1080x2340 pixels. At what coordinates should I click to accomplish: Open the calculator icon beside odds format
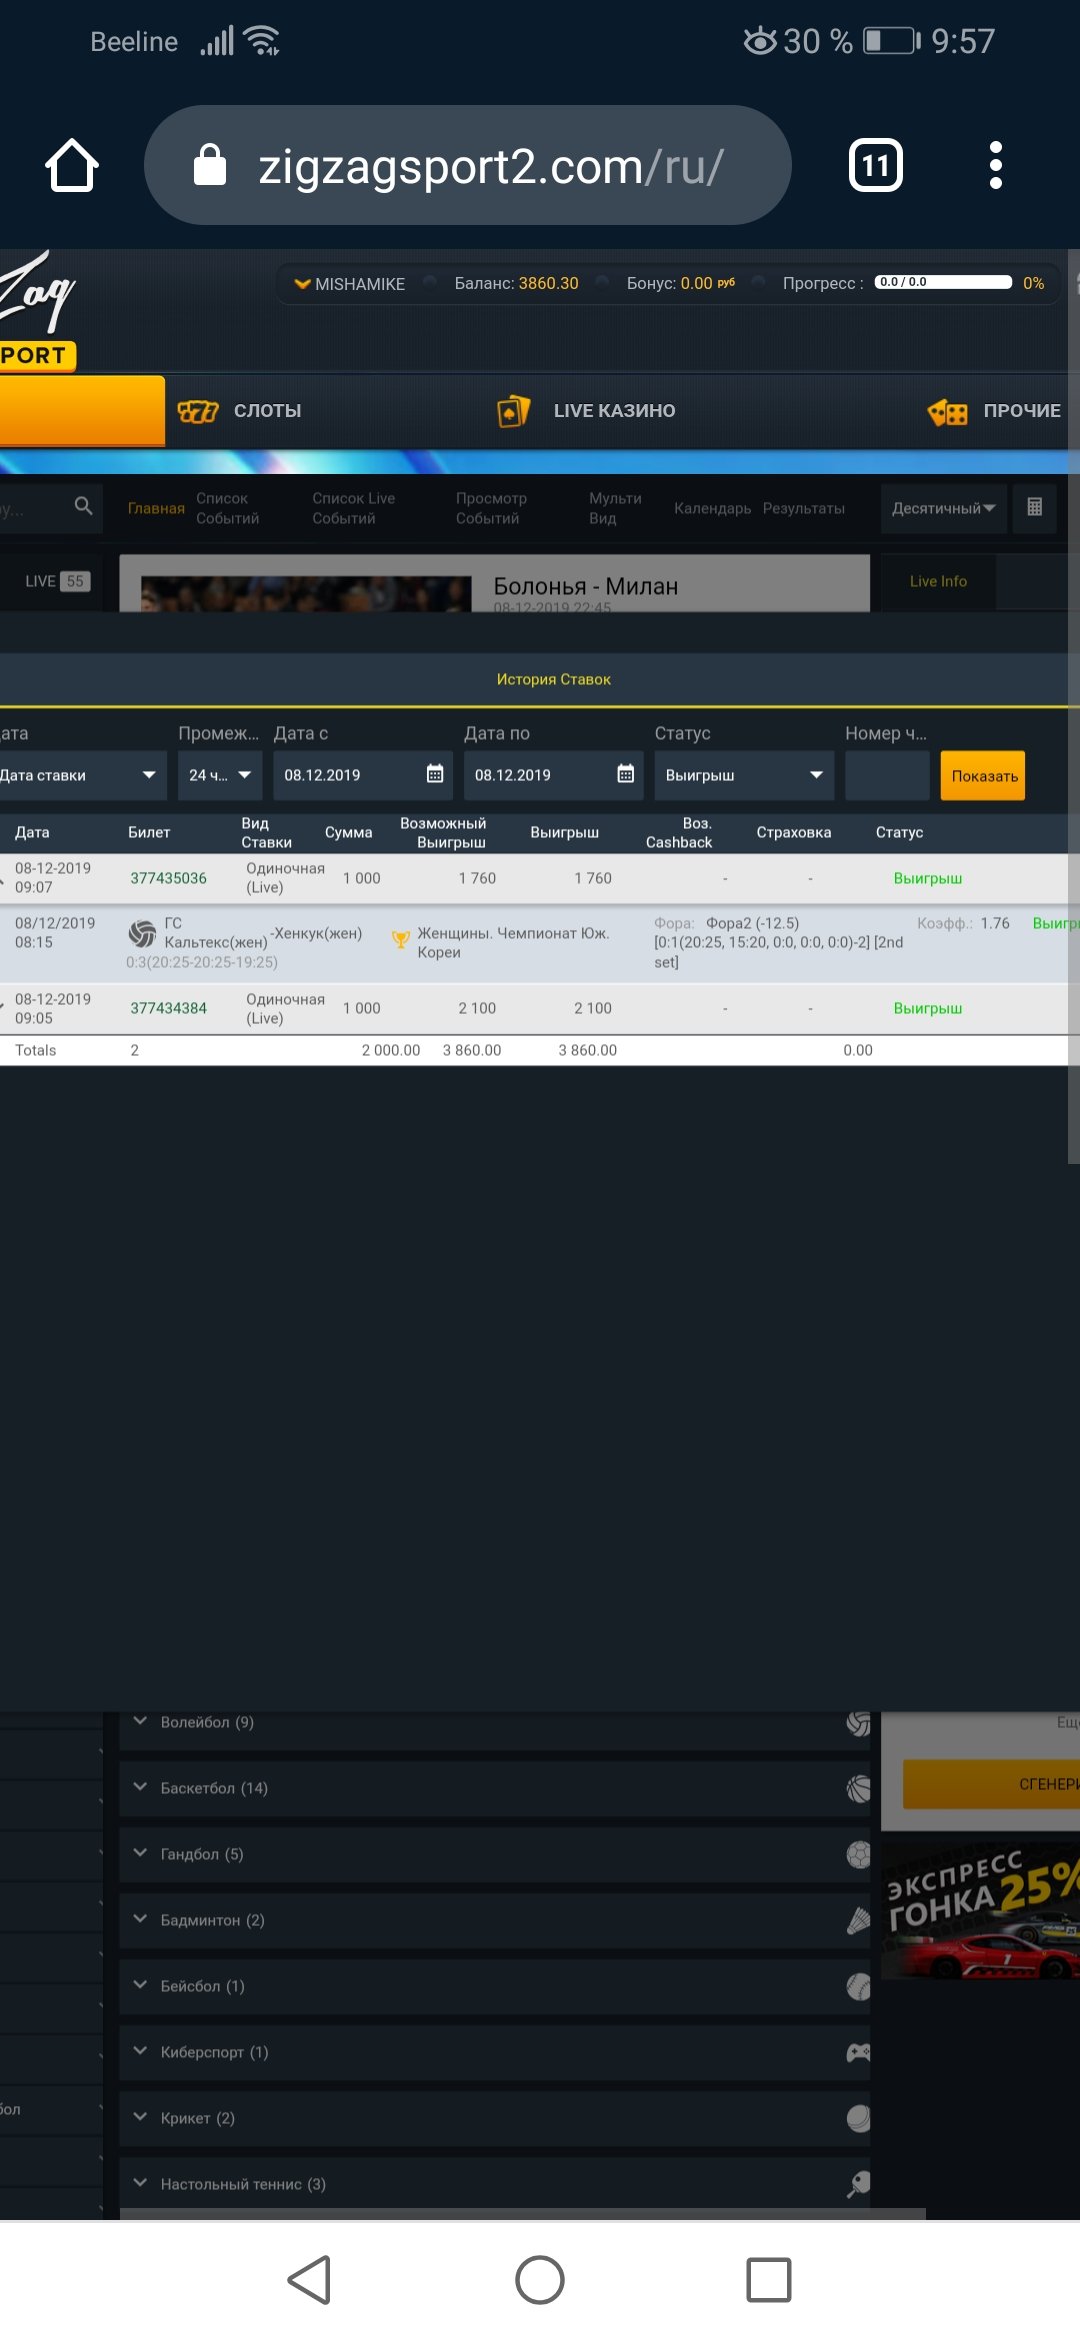pyautogui.click(x=1034, y=507)
